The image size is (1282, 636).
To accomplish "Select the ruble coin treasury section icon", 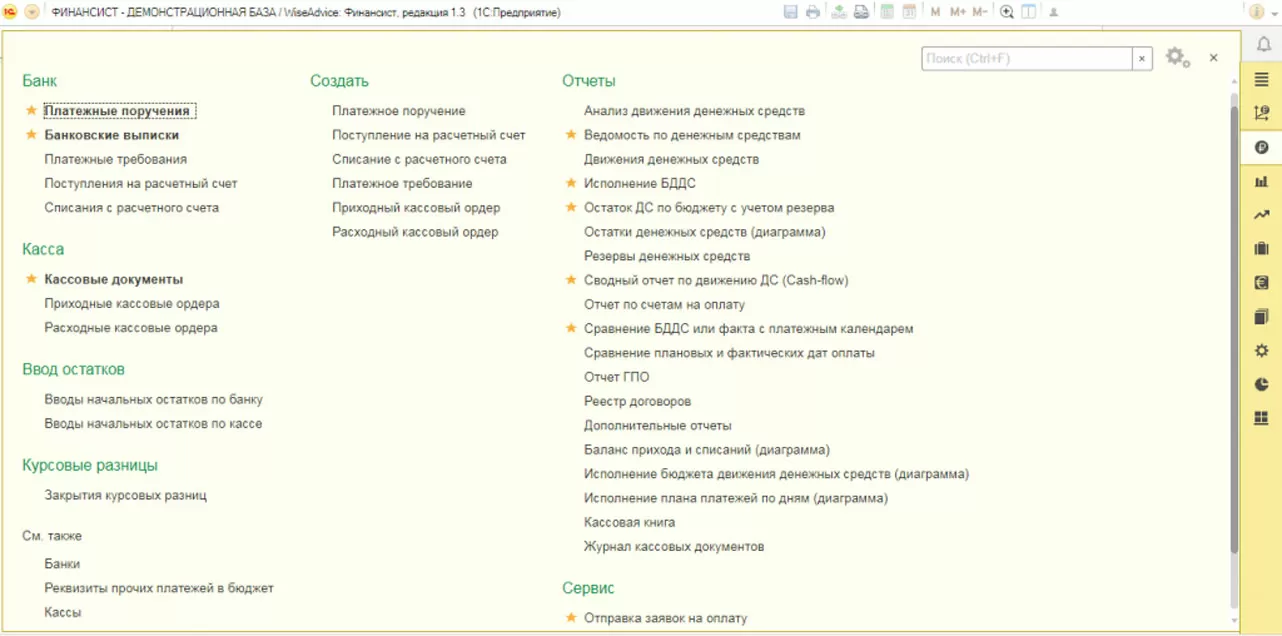I will click(x=1261, y=147).
